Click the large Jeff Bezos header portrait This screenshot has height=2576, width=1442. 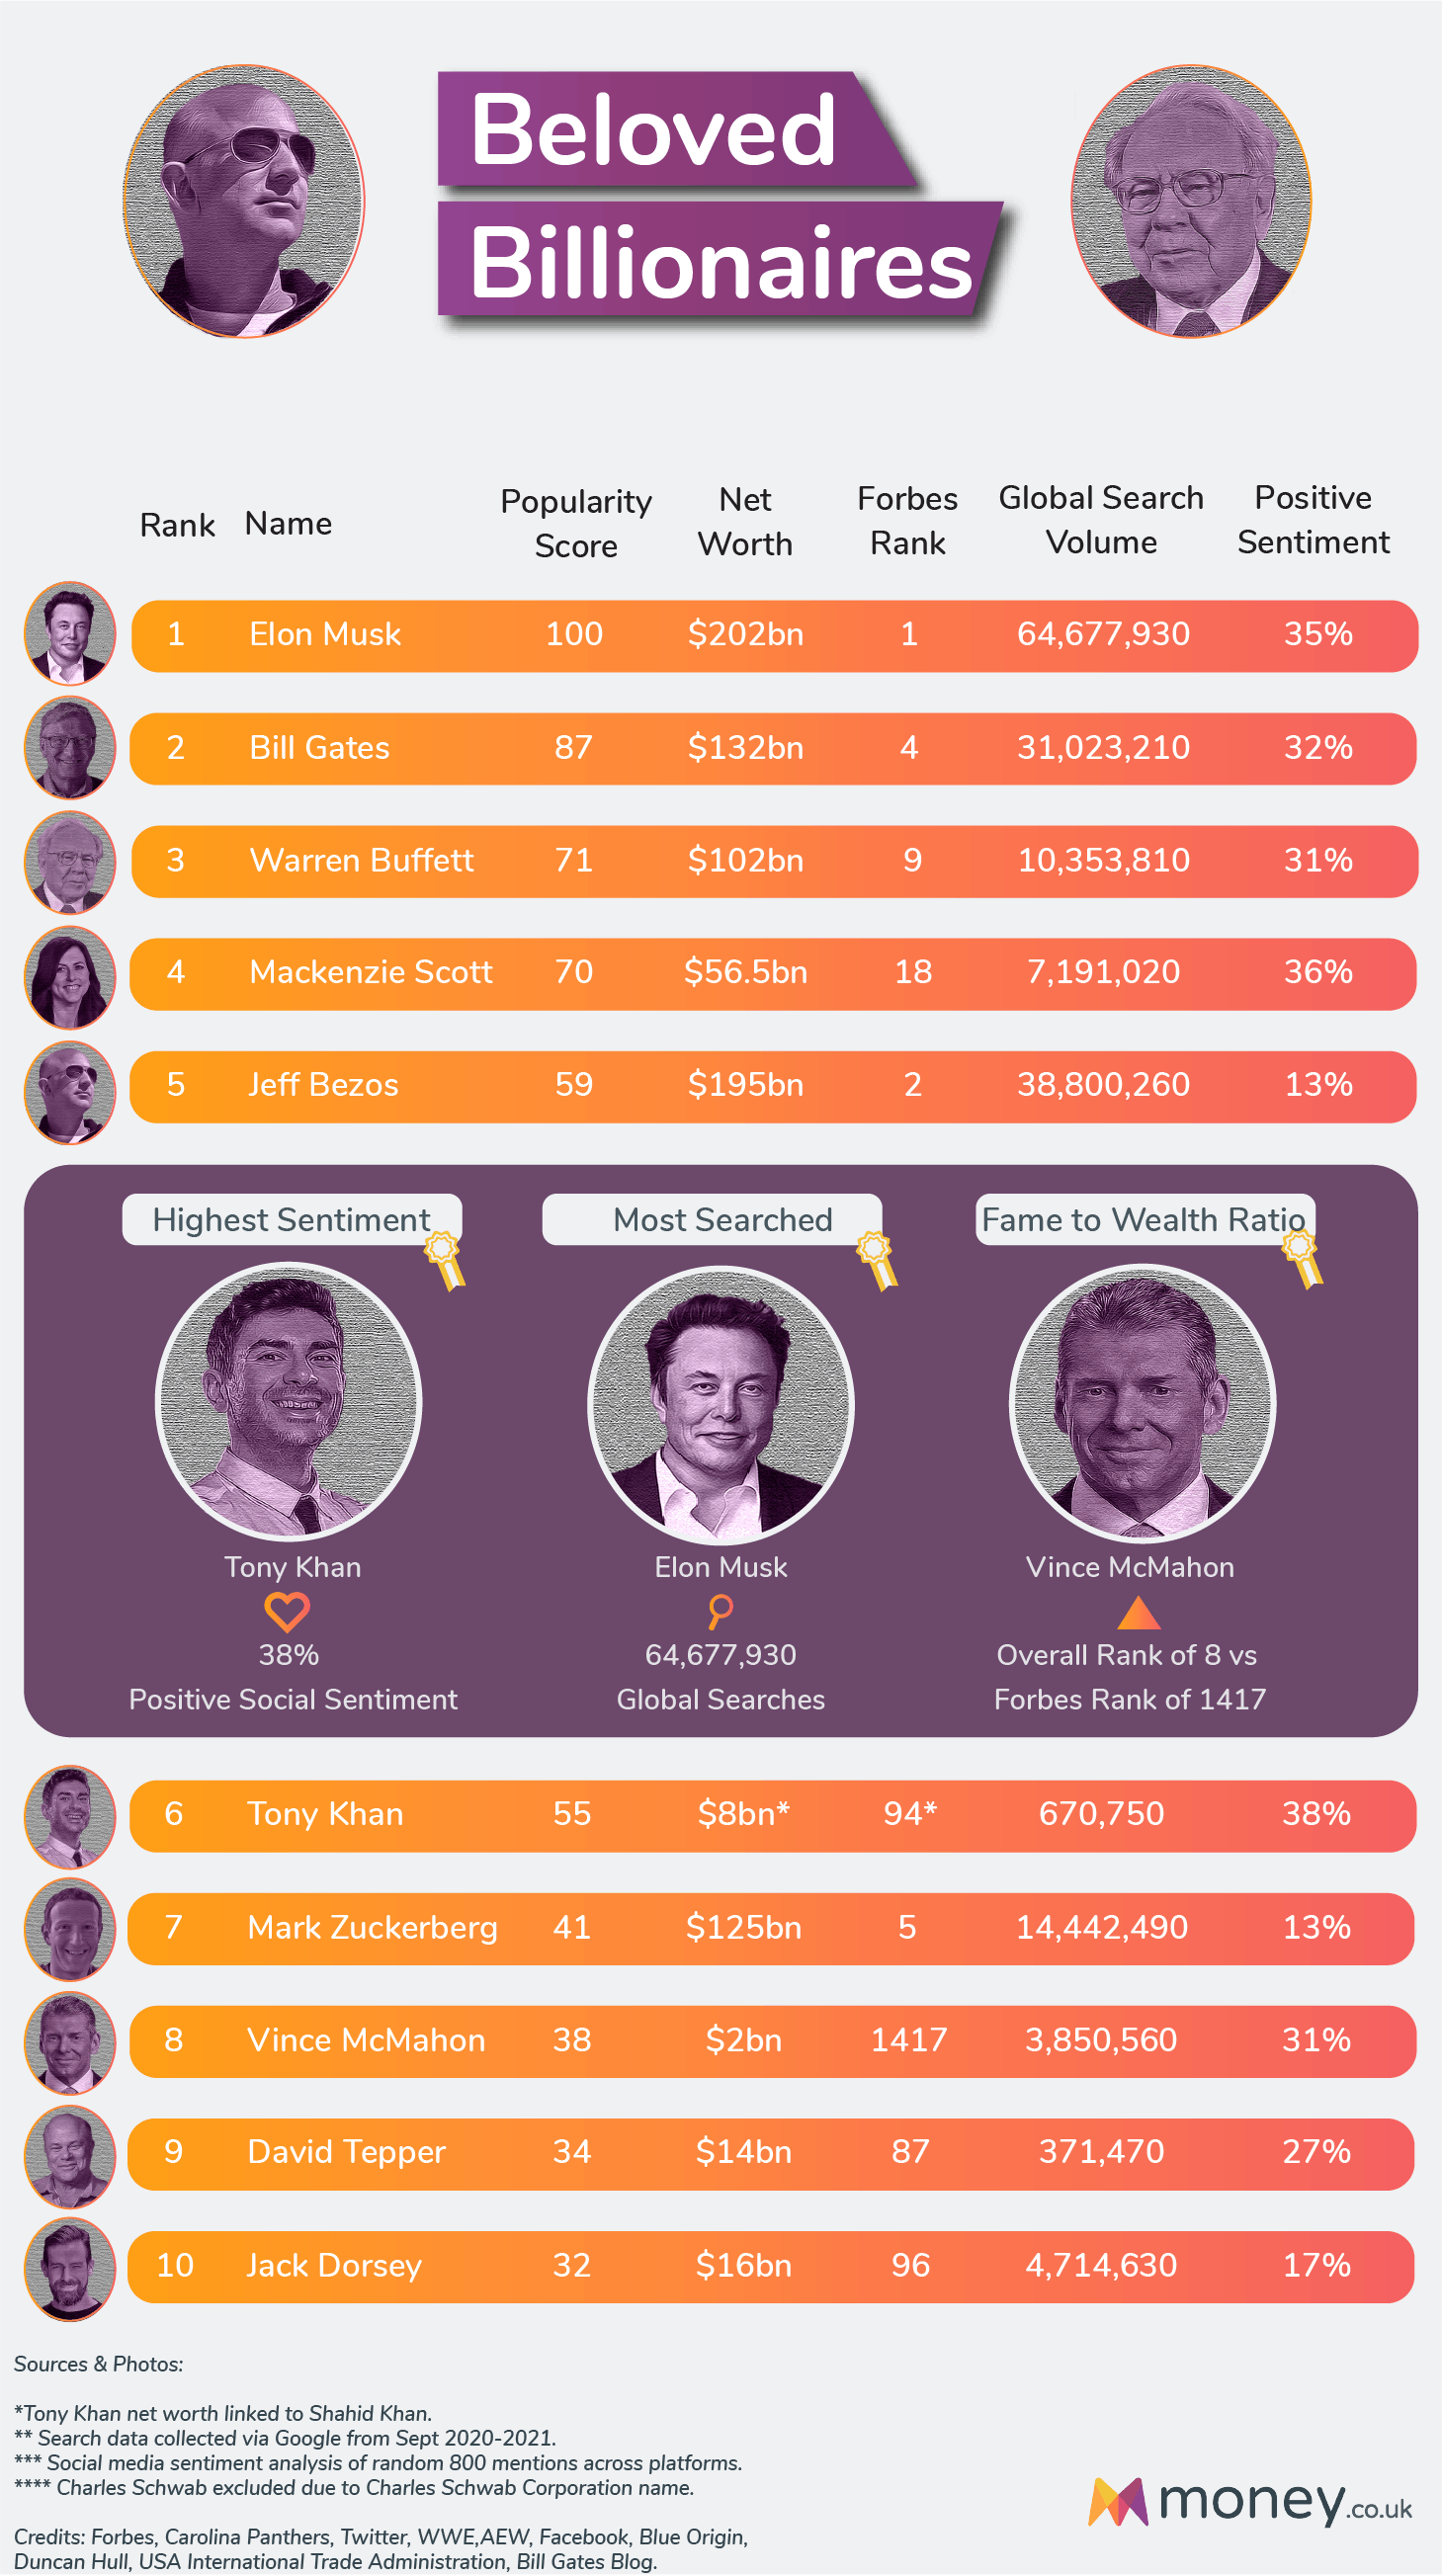coord(243,202)
